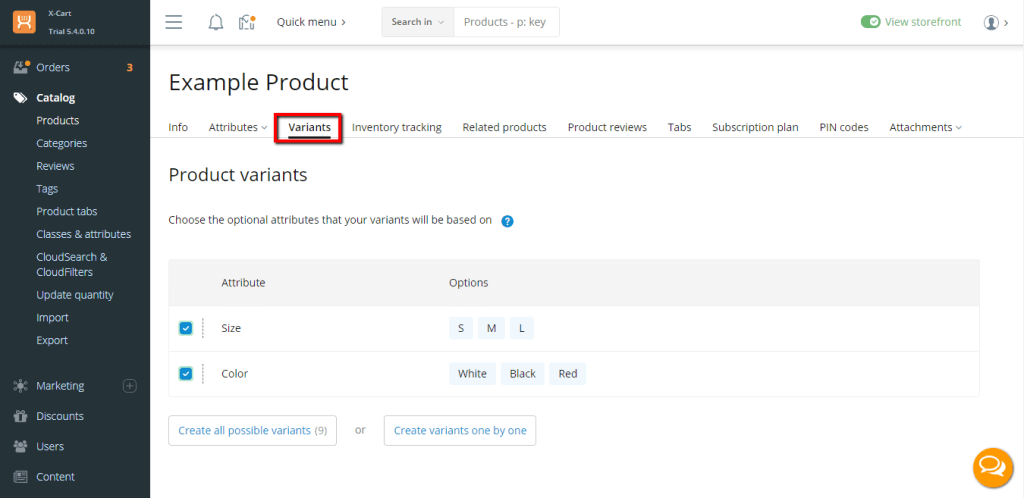Open the Related products tab
1024x498 pixels.
(x=505, y=127)
